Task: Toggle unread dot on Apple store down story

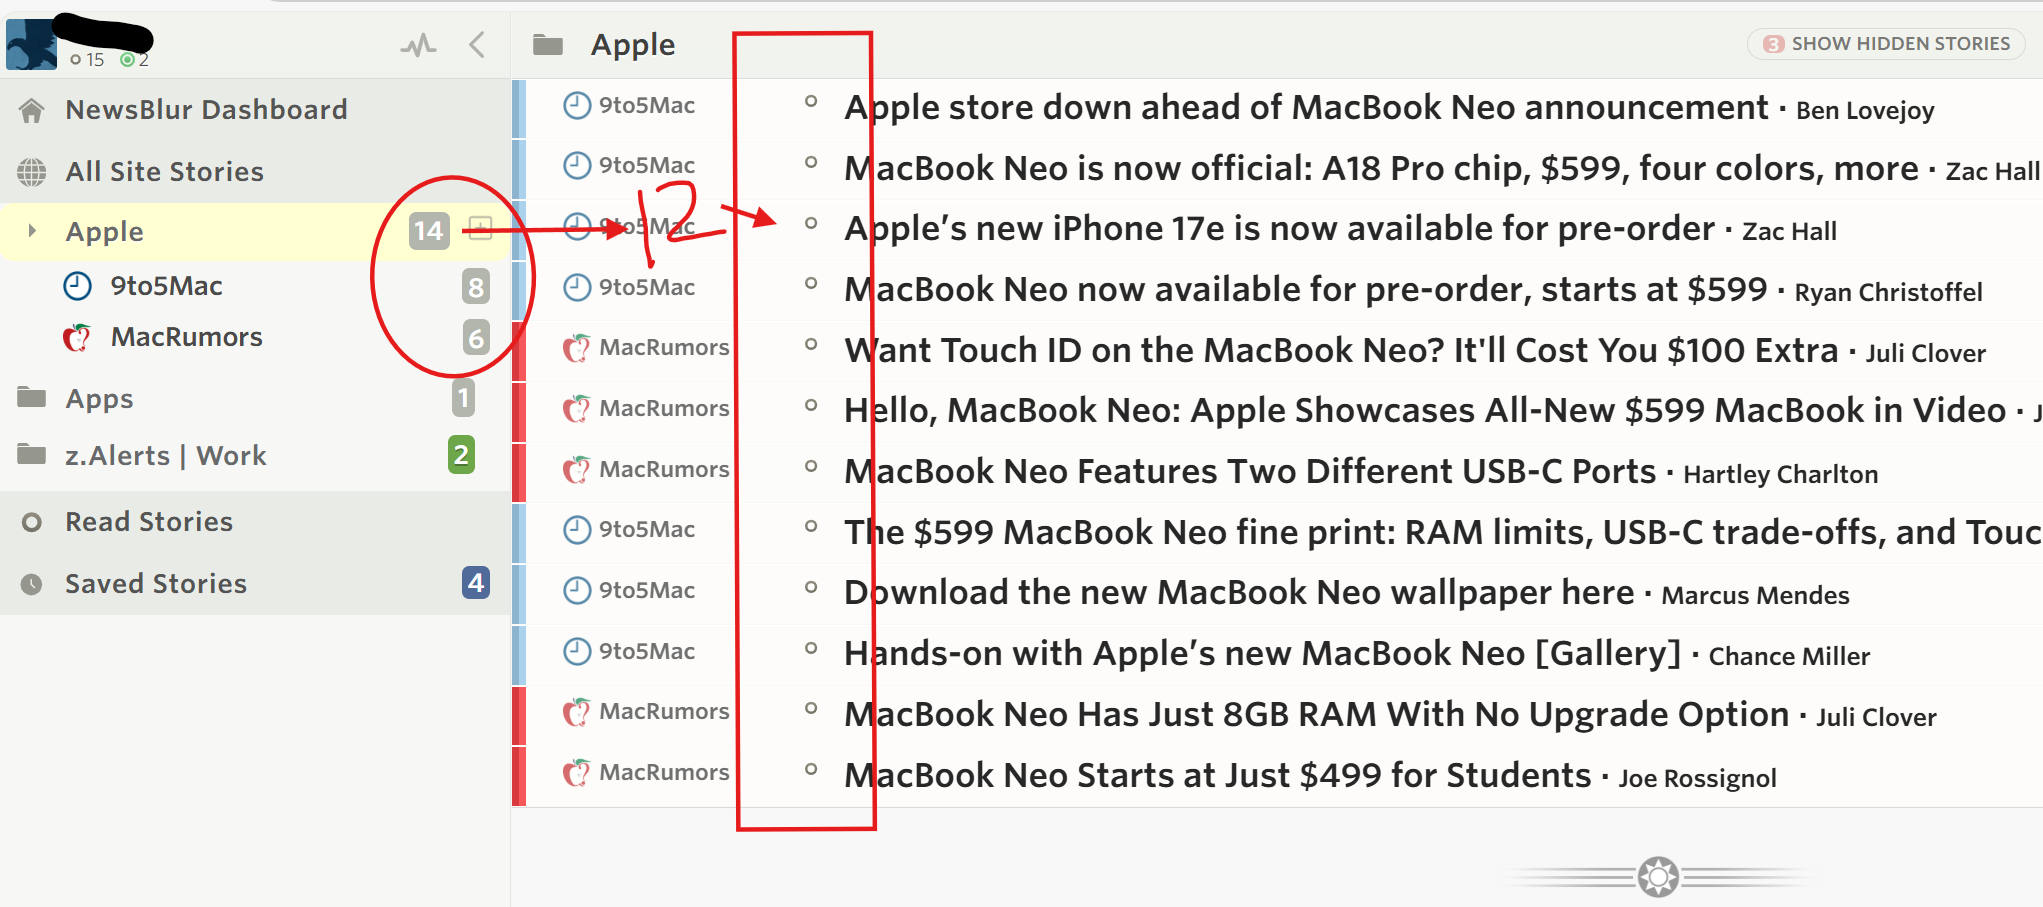Action: [x=811, y=101]
